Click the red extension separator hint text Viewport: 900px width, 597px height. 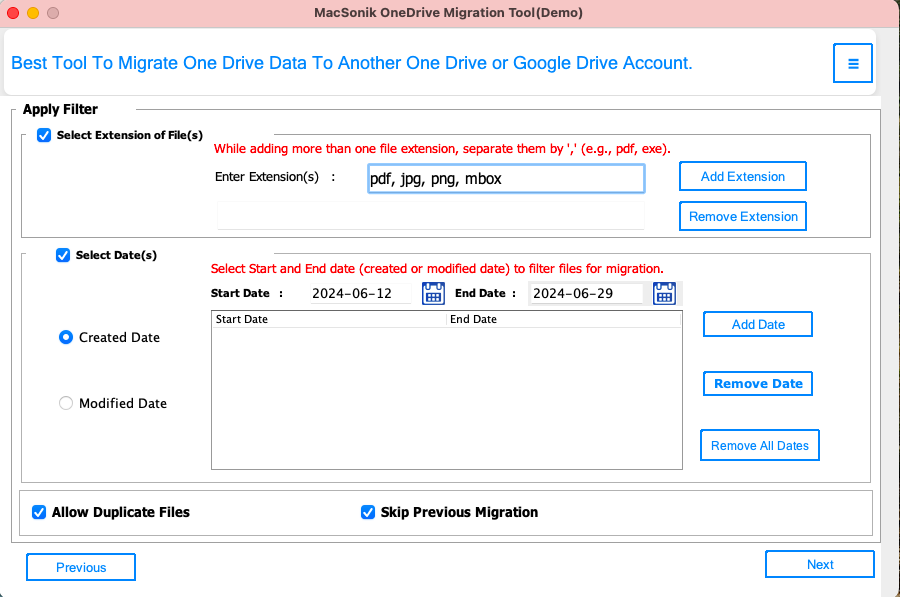point(442,149)
